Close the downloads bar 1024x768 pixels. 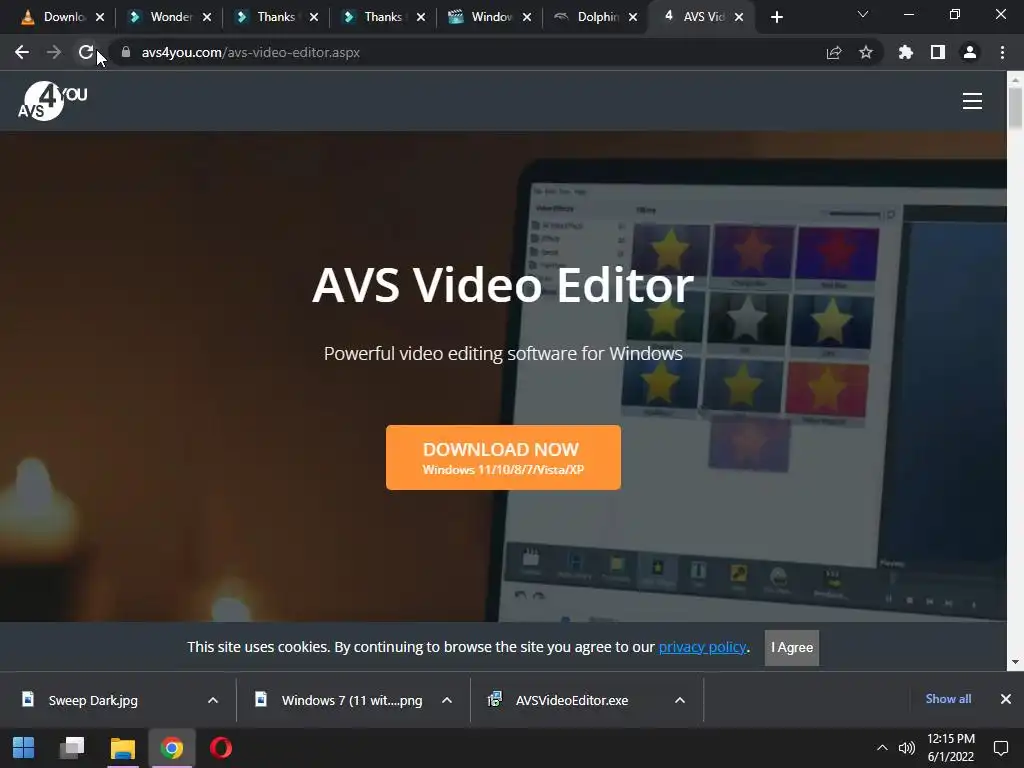(x=1006, y=699)
